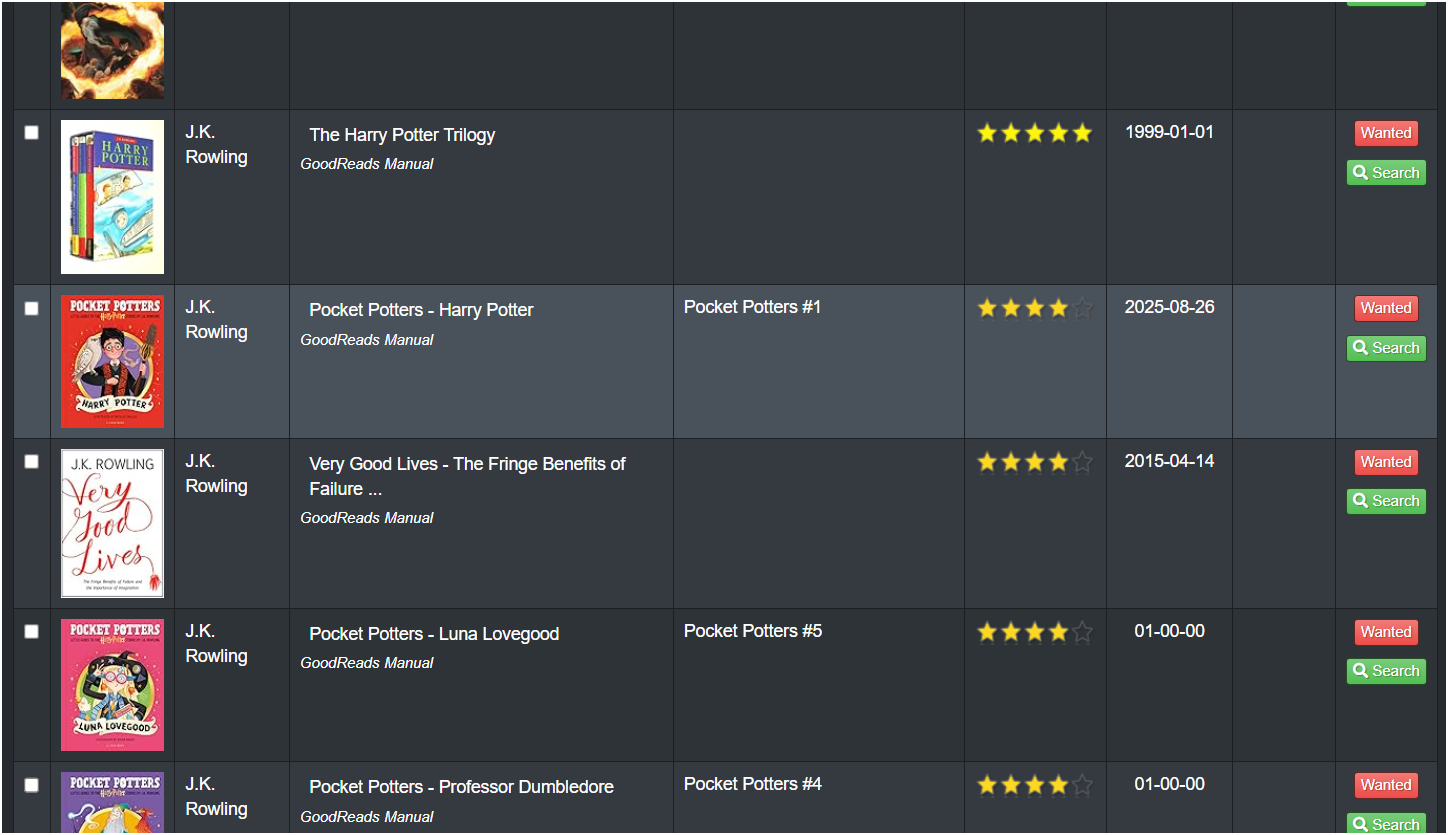
Task: Click Wanted badge for Professor Dumbledore book
Action: click(1386, 785)
